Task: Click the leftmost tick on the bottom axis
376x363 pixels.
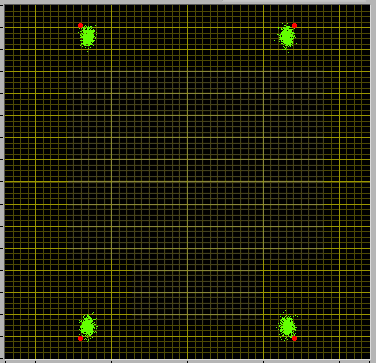Action: point(5,361)
